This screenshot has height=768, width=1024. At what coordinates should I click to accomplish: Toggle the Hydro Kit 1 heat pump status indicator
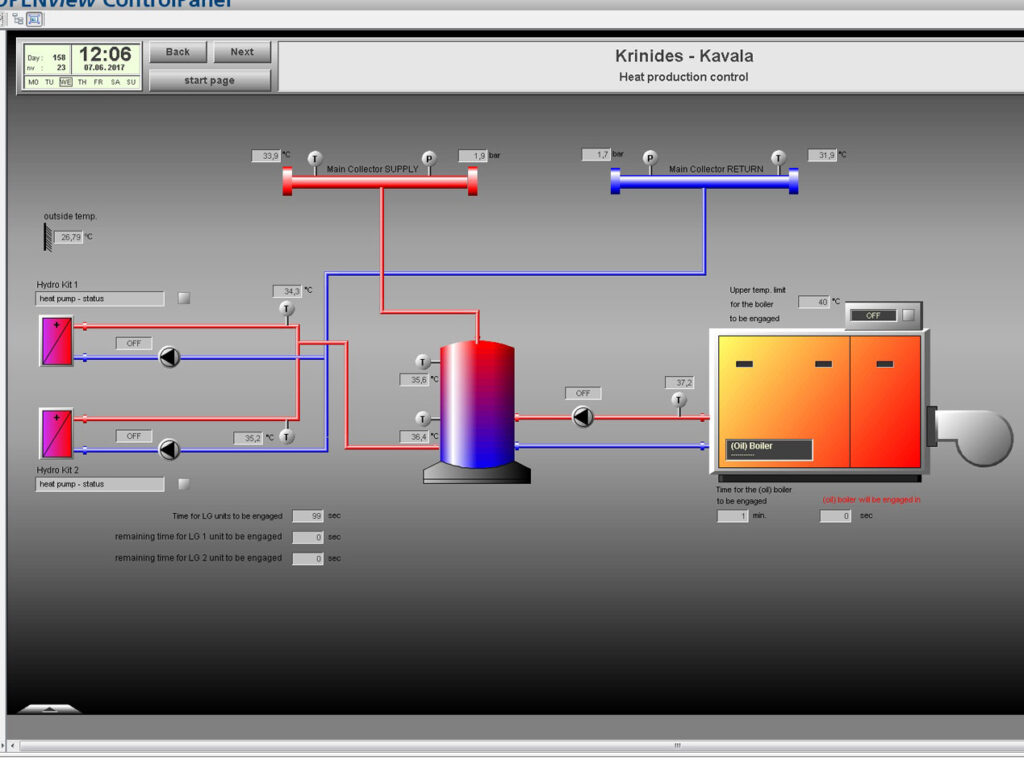point(184,298)
